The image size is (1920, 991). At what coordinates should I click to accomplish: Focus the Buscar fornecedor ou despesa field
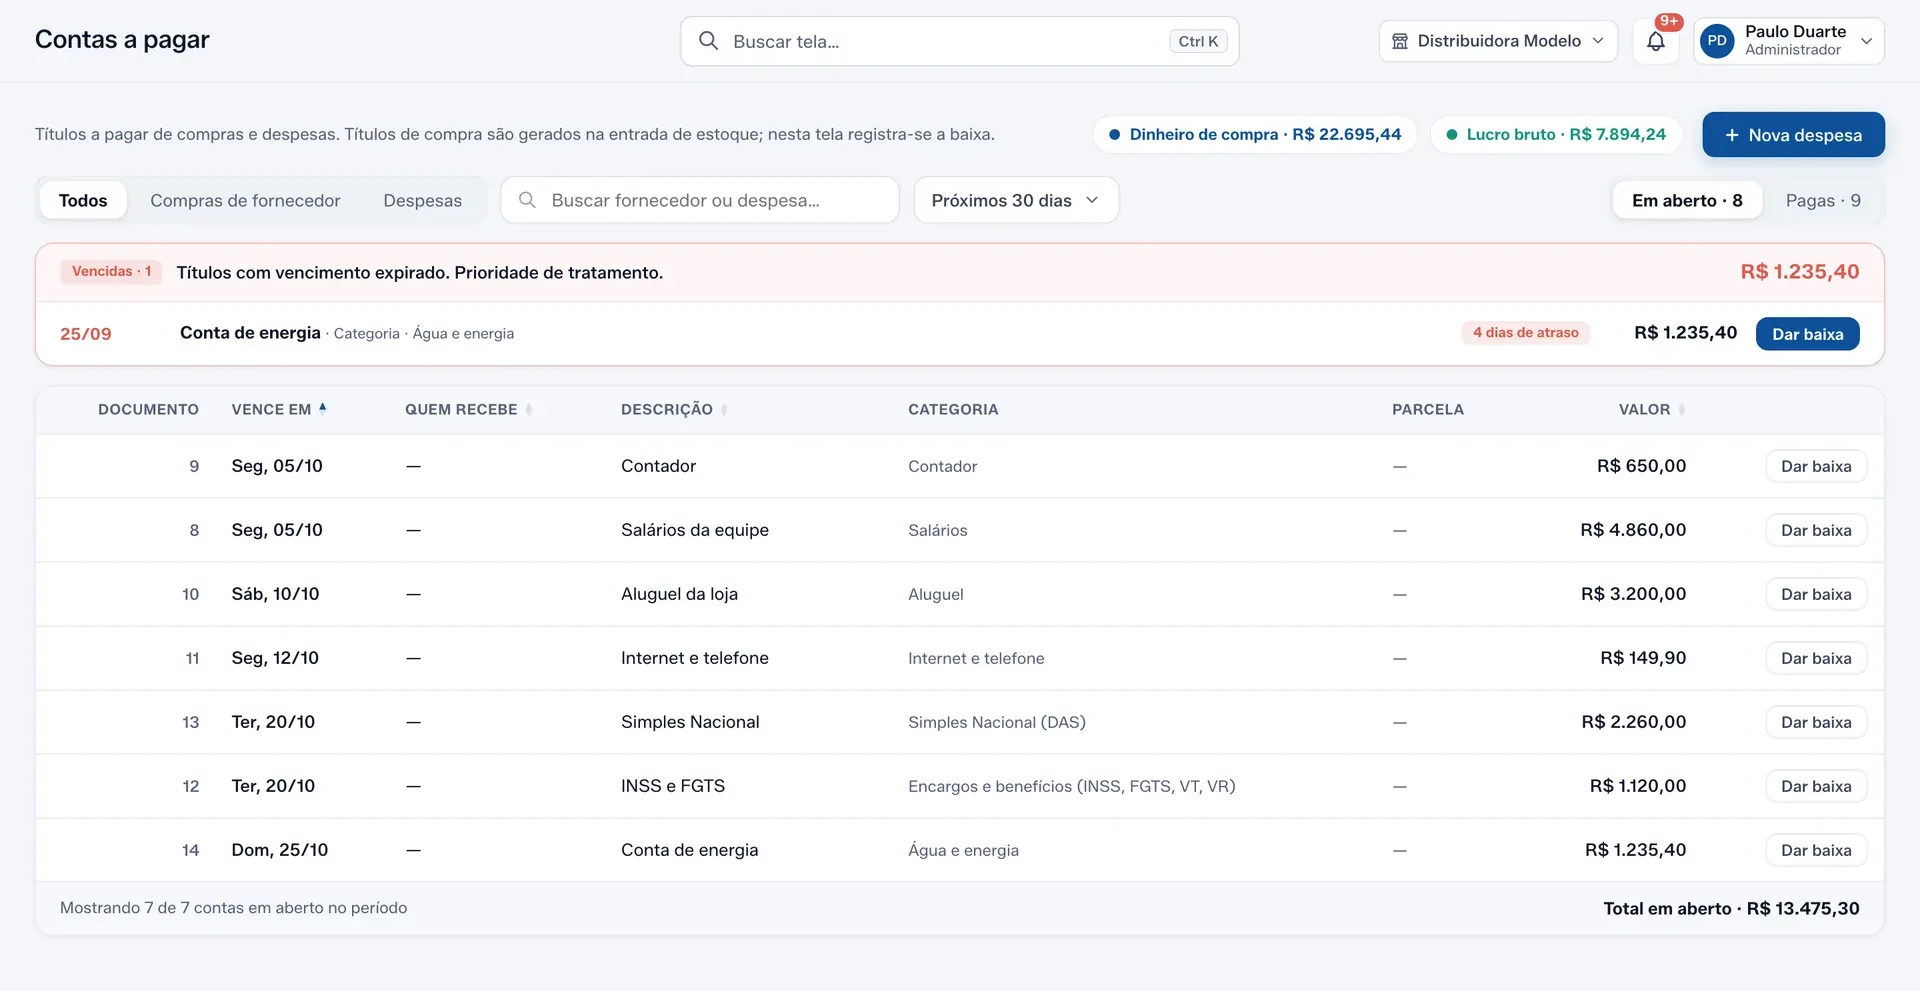(700, 200)
